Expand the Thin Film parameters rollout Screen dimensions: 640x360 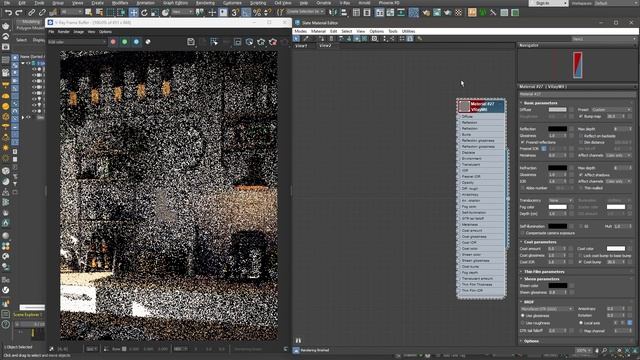pos(544,271)
